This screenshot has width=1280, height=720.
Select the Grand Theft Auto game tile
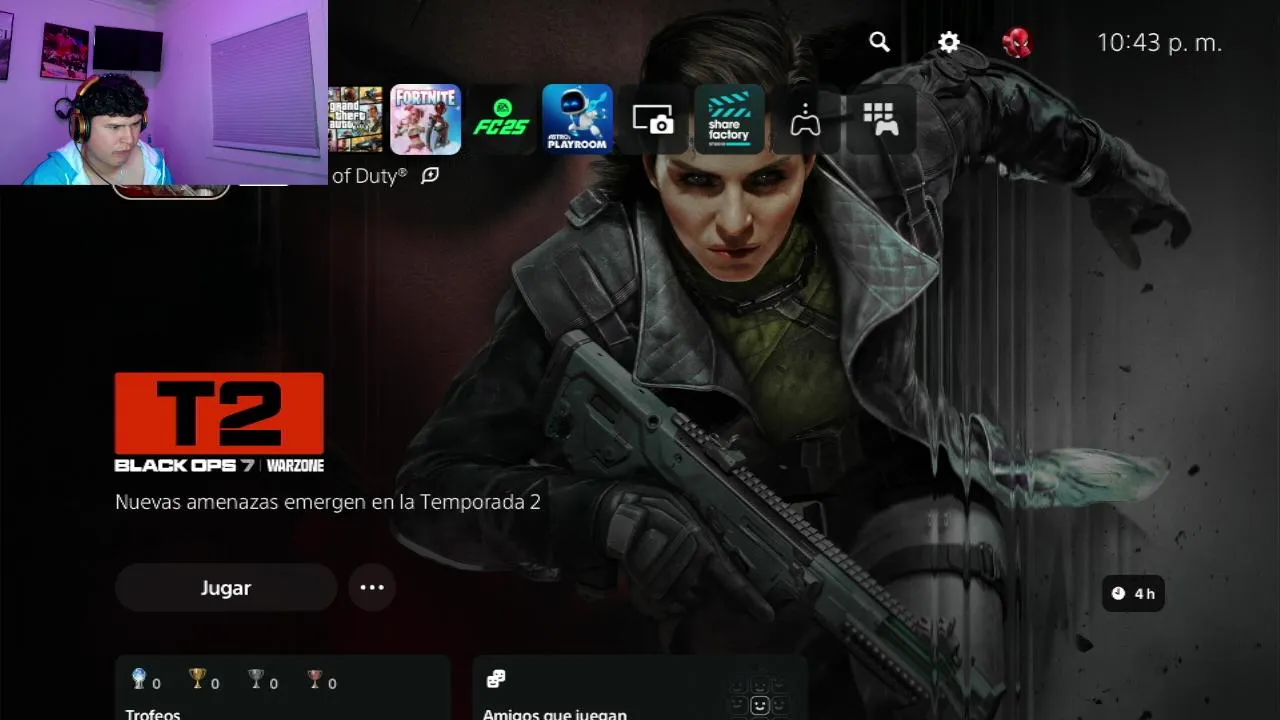(x=355, y=119)
